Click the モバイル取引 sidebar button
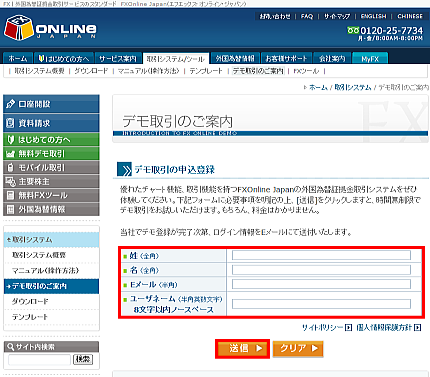 coord(51,167)
